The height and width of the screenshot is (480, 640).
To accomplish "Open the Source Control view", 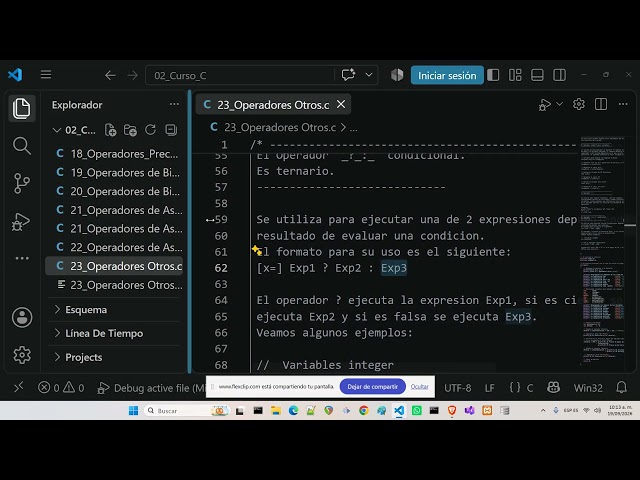I will click(x=22, y=183).
